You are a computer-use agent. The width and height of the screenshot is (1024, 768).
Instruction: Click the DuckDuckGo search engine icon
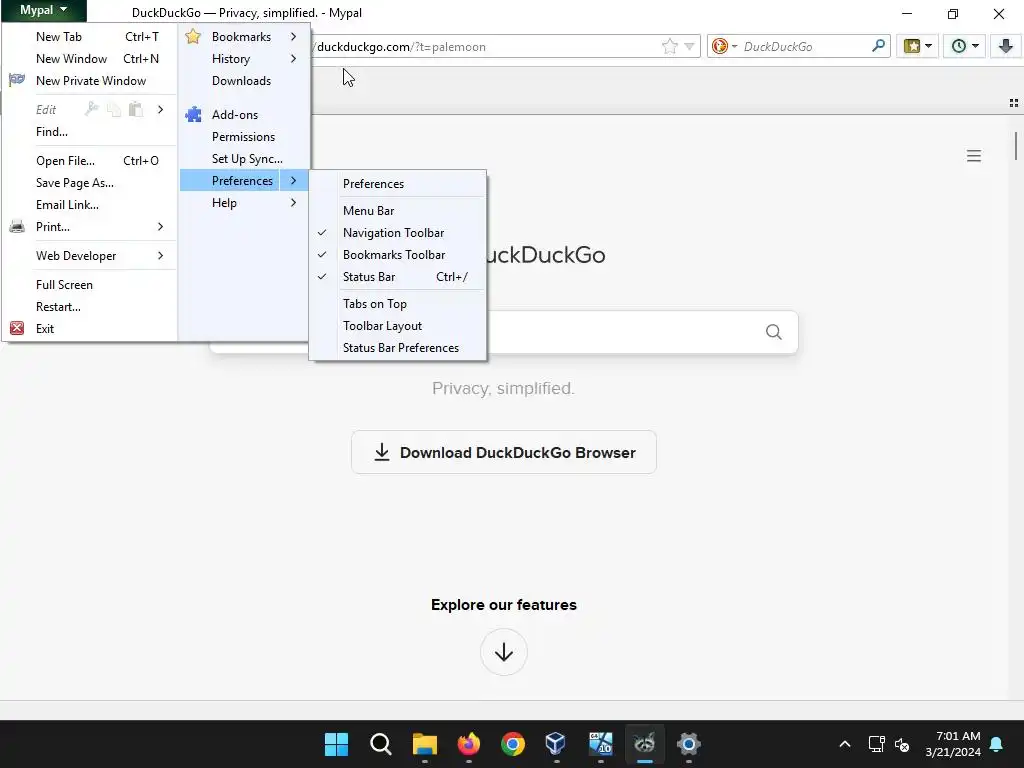pos(720,46)
